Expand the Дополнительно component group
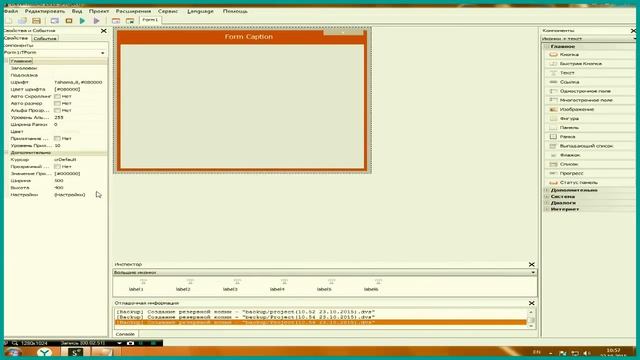The width and height of the screenshot is (640, 360). tap(547, 190)
